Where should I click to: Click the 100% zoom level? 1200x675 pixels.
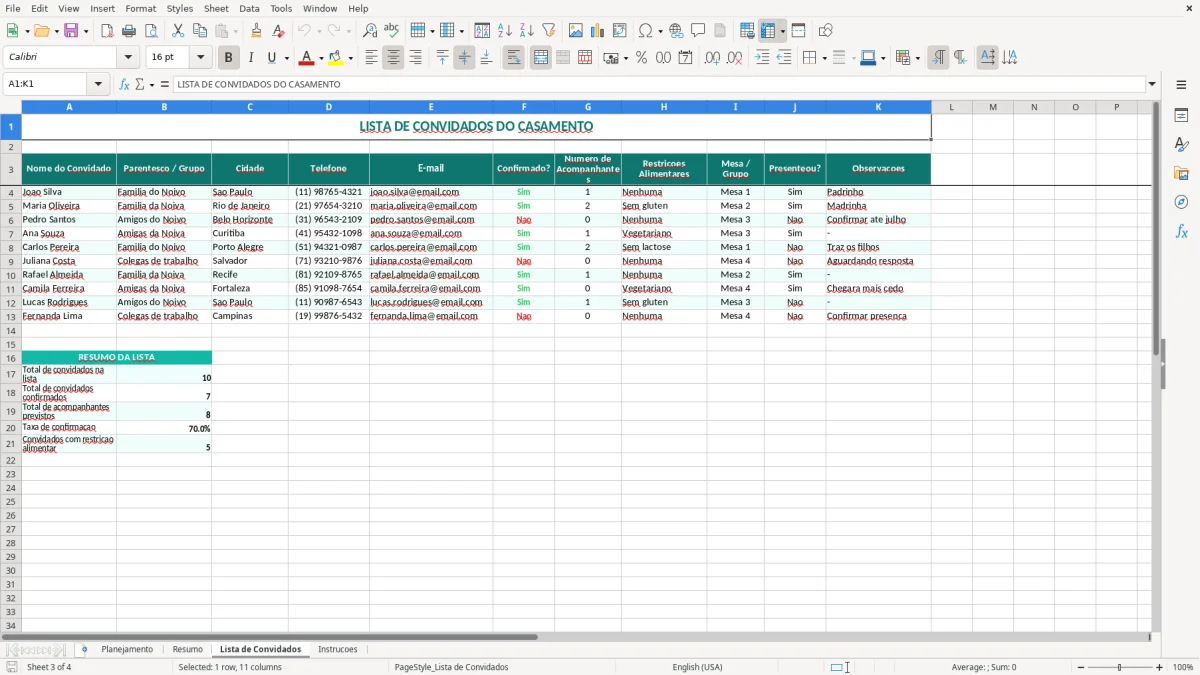pos(1182,667)
